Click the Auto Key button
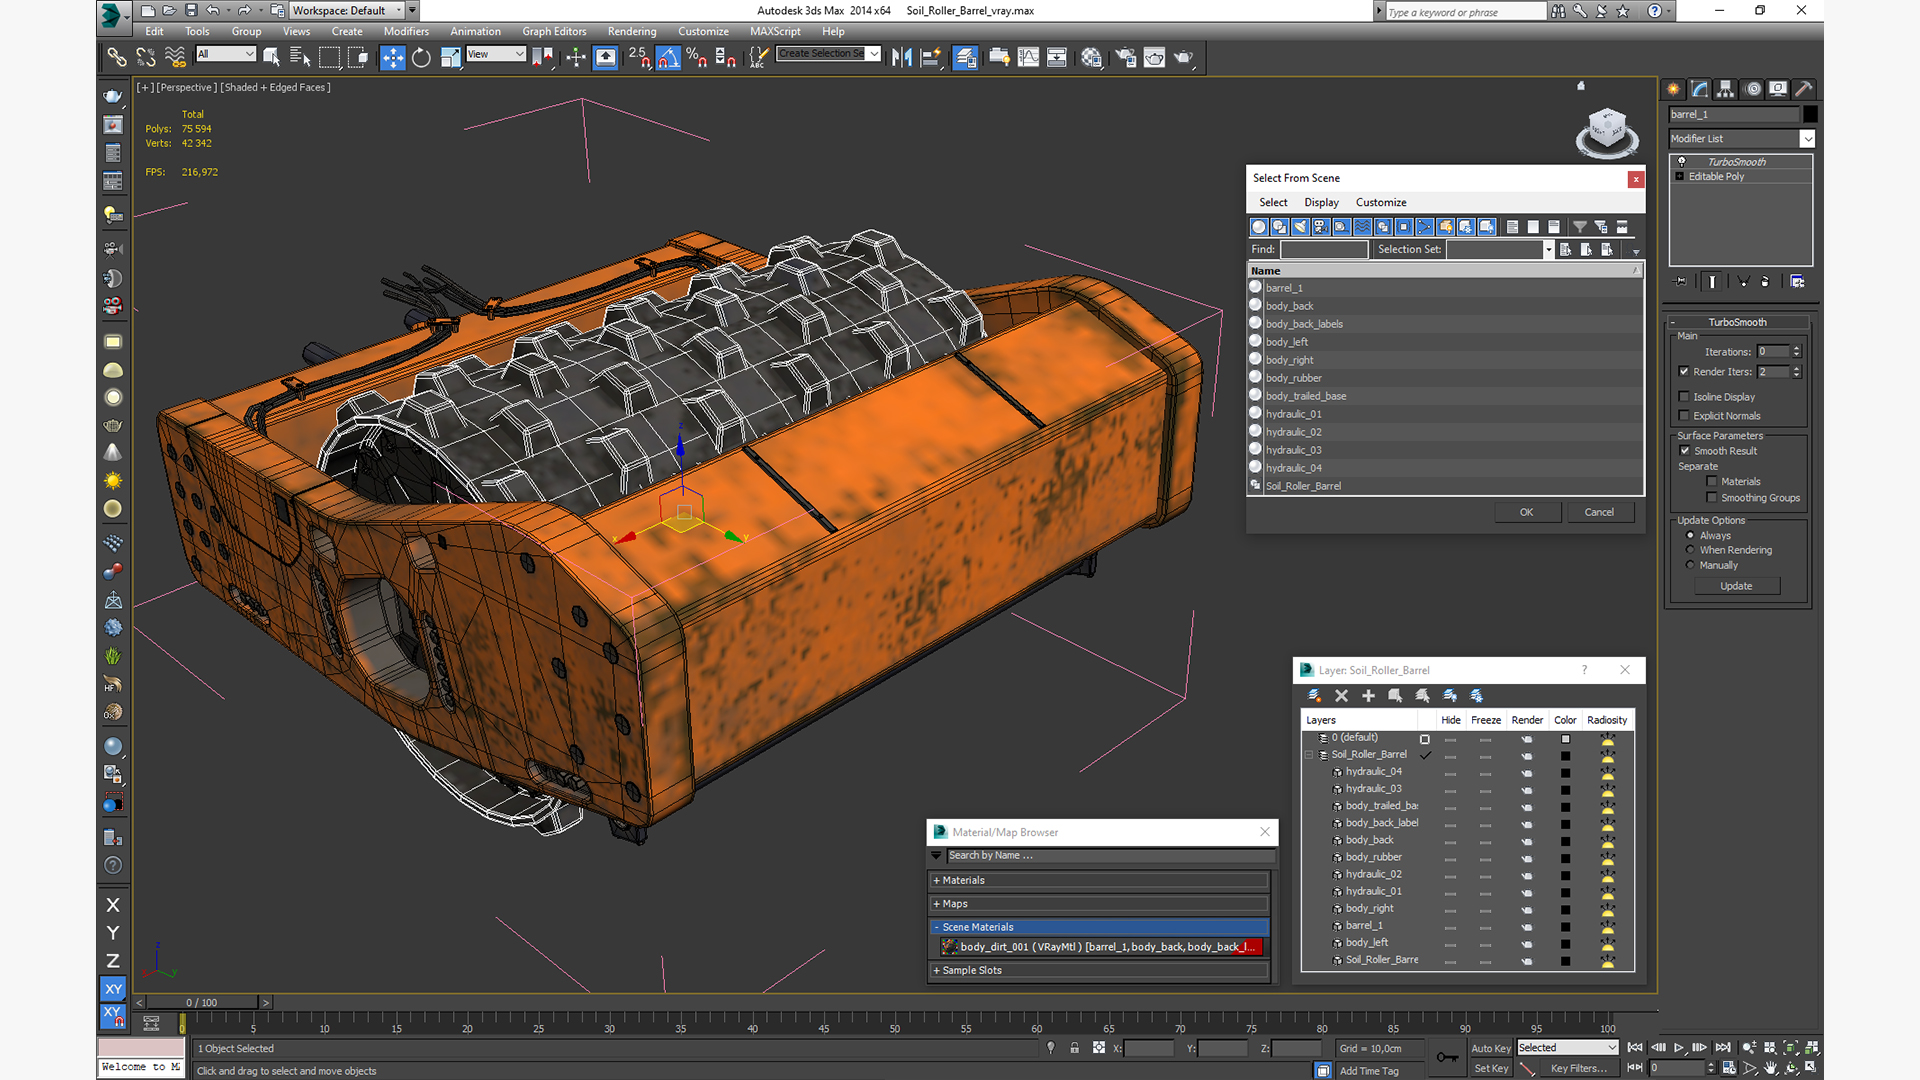The image size is (1920, 1080). point(1490,1048)
